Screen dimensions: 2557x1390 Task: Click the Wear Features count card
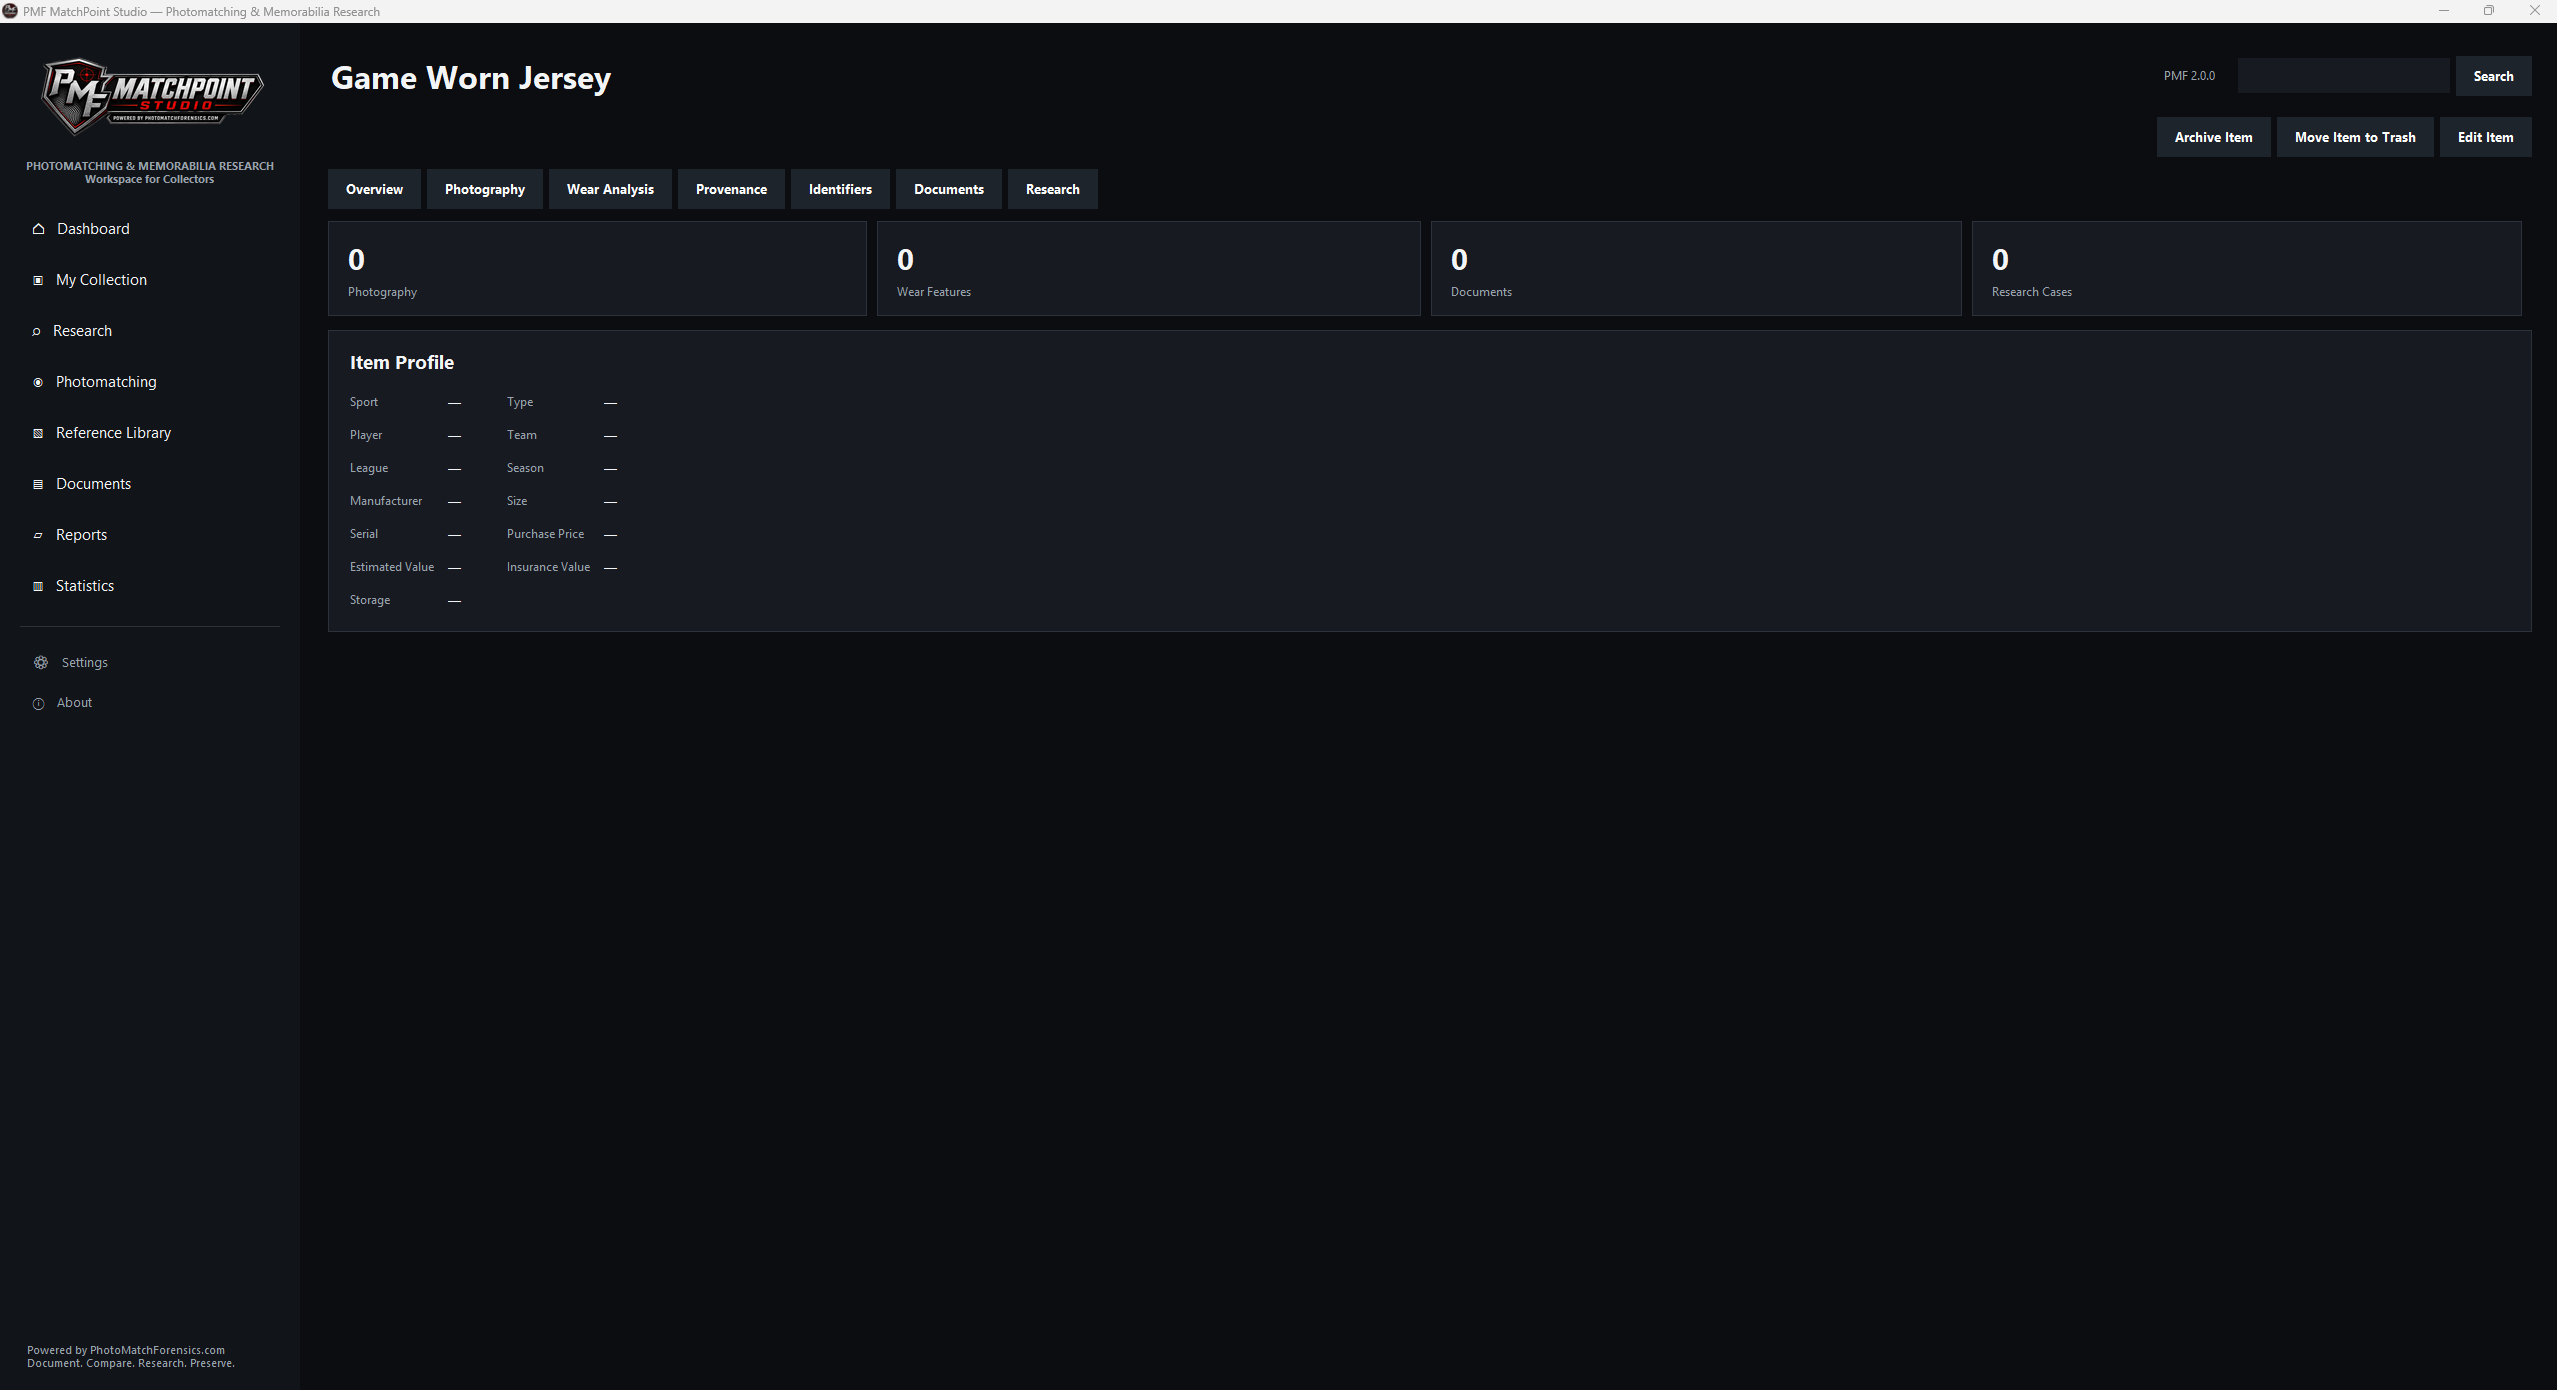click(x=1148, y=269)
